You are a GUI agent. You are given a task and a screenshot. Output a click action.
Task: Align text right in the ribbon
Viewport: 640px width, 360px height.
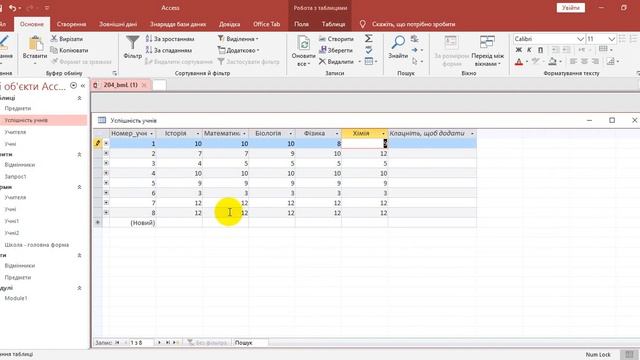(x=596, y=61)
